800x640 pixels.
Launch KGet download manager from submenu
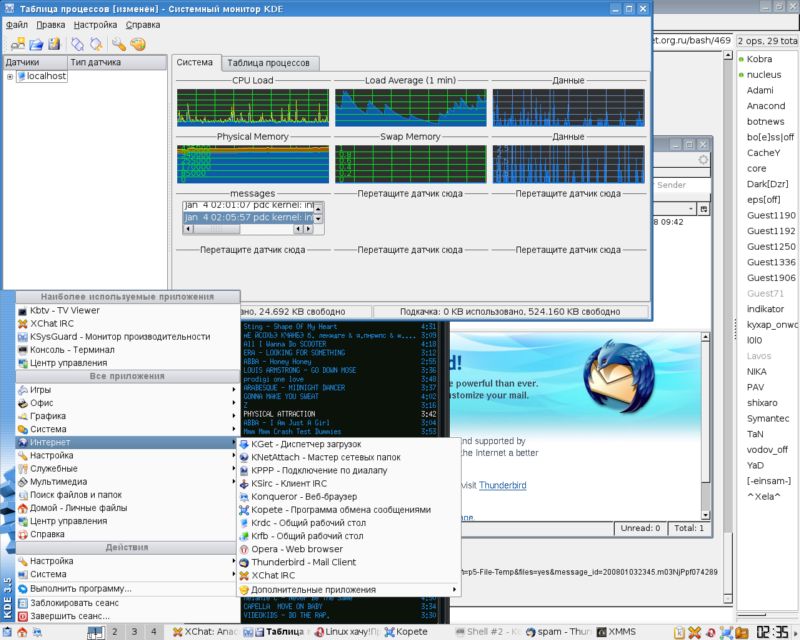pyautogui.click(x=306, y=443)
